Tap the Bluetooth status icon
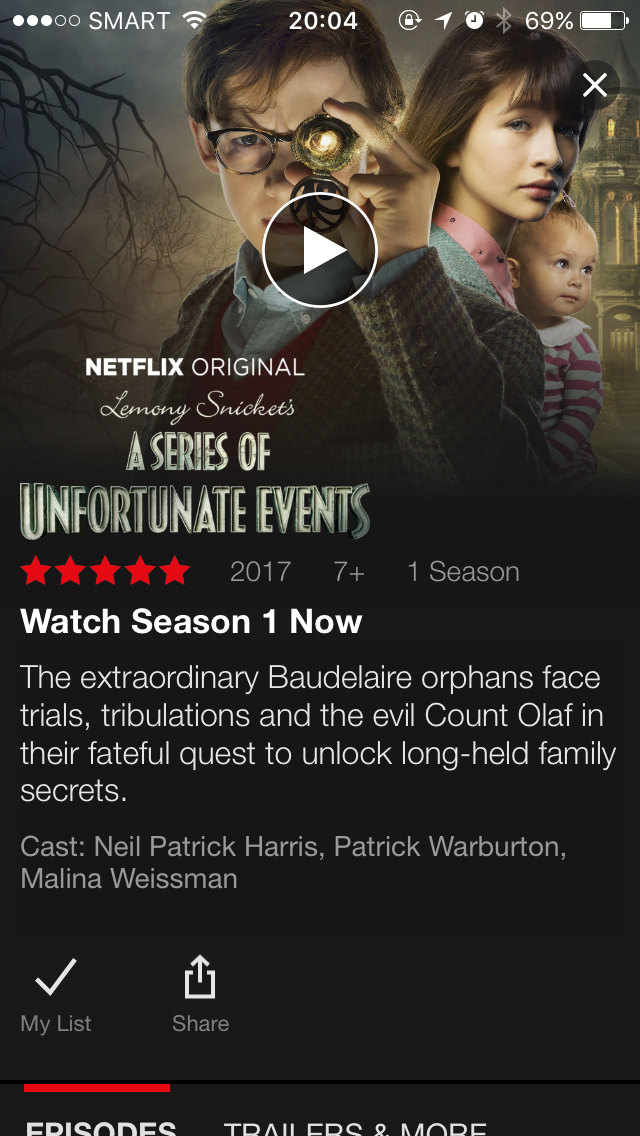 pos(503,20)
